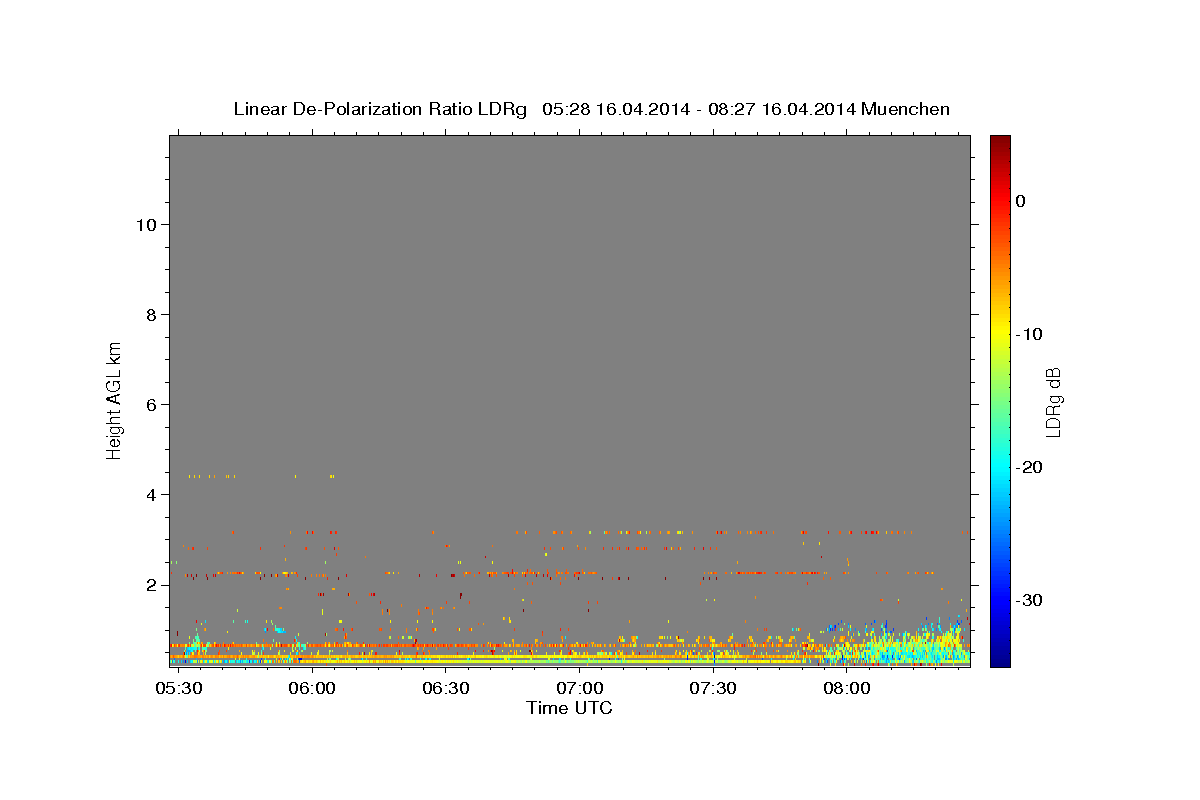1200x800 pixels.
Task: Click the '07:00' time tick label
Action: pyautogui.click(x=579, y=688)
